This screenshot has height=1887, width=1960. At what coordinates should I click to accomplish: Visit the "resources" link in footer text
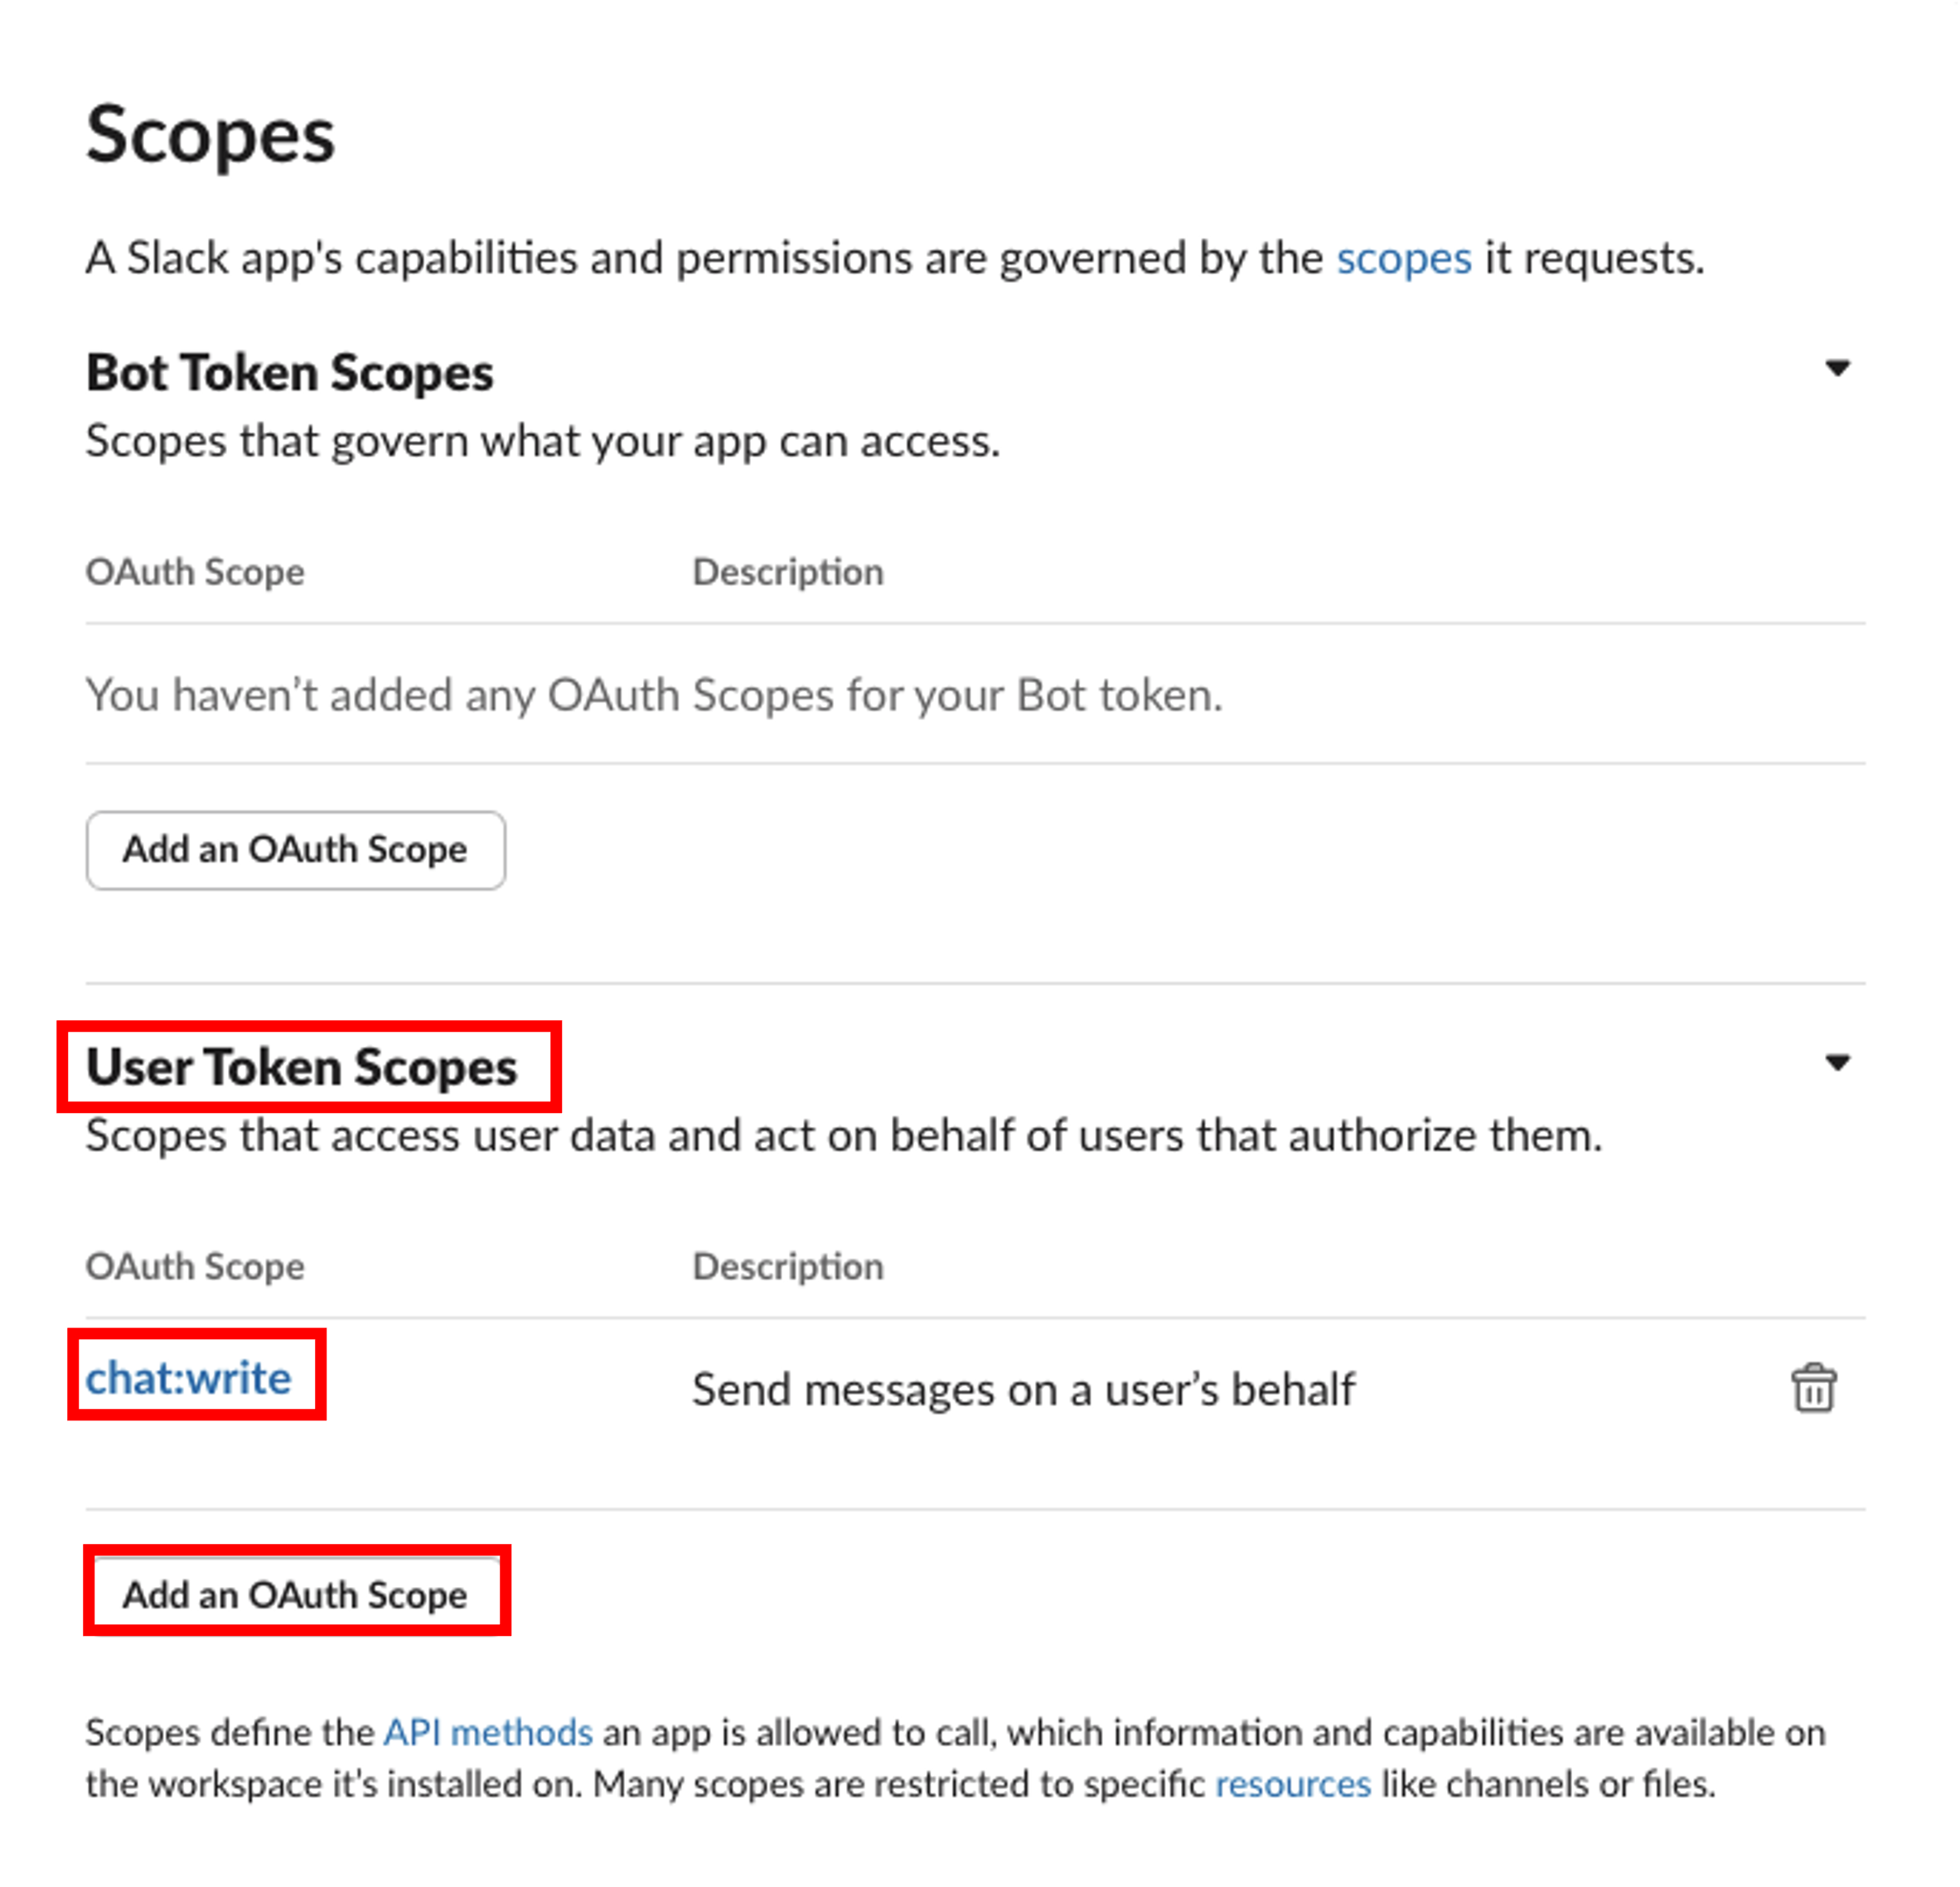pos(1292,1784)
